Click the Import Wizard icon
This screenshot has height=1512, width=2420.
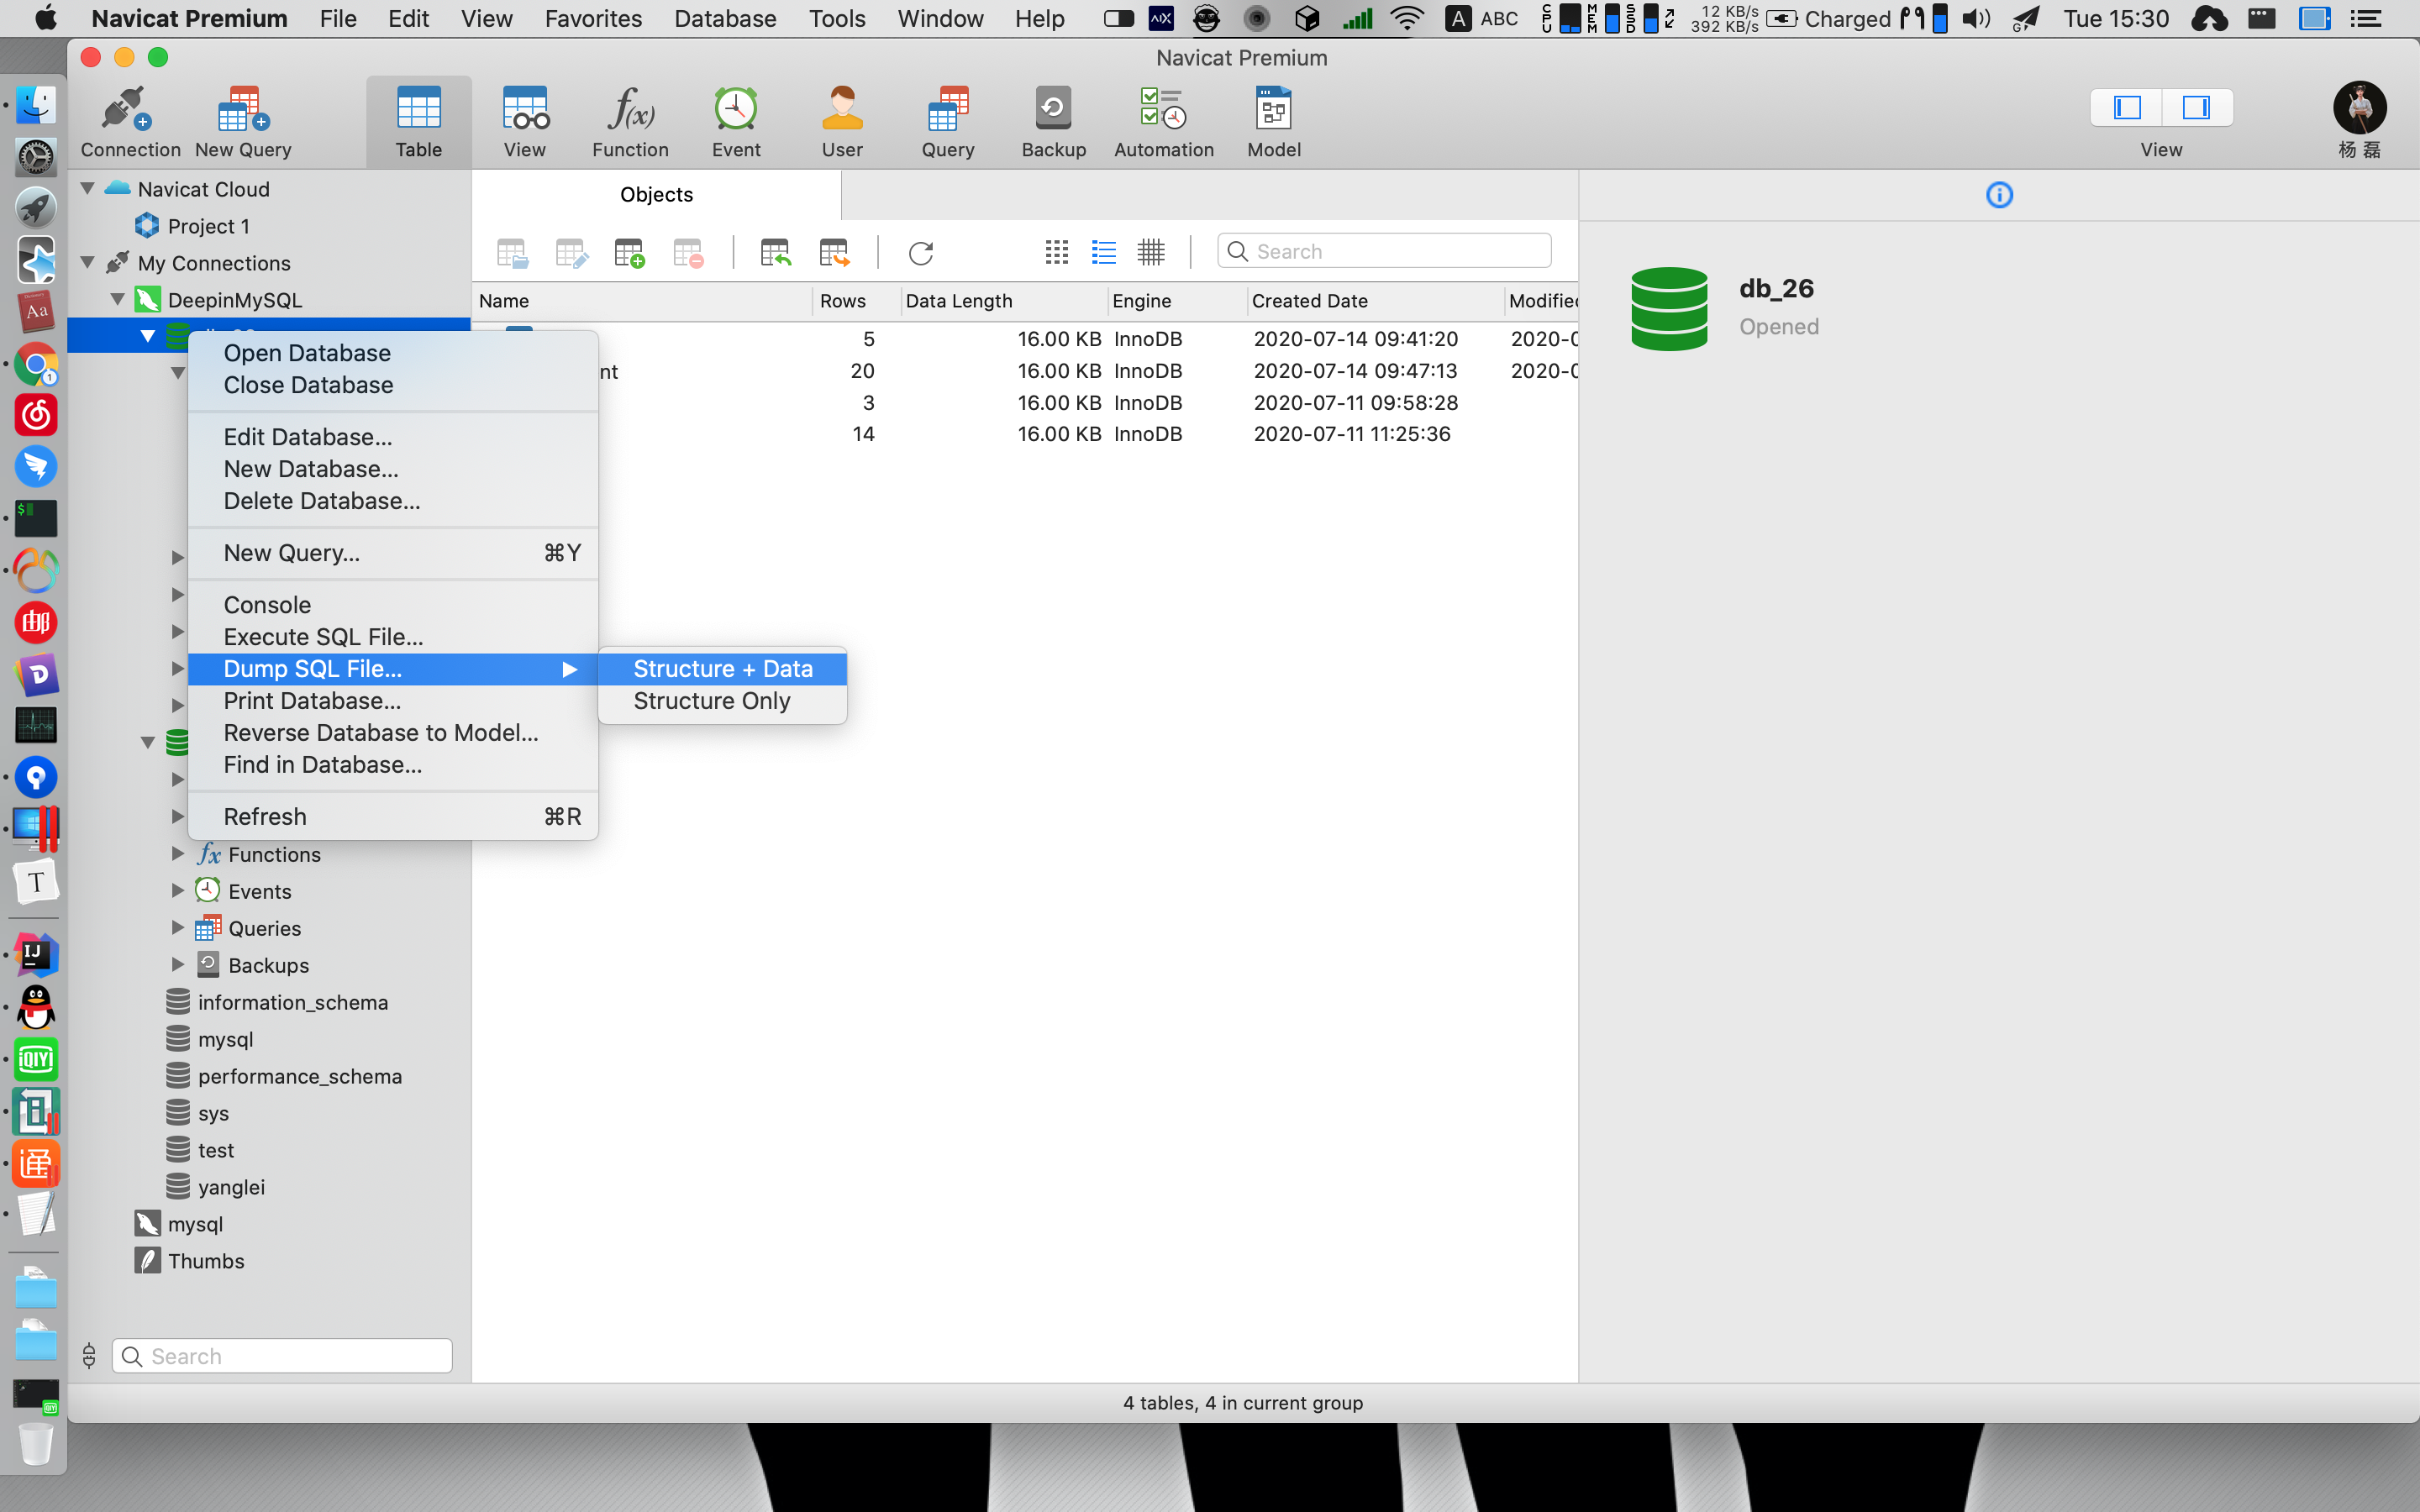pyautogui.click(x=775, y=252)
